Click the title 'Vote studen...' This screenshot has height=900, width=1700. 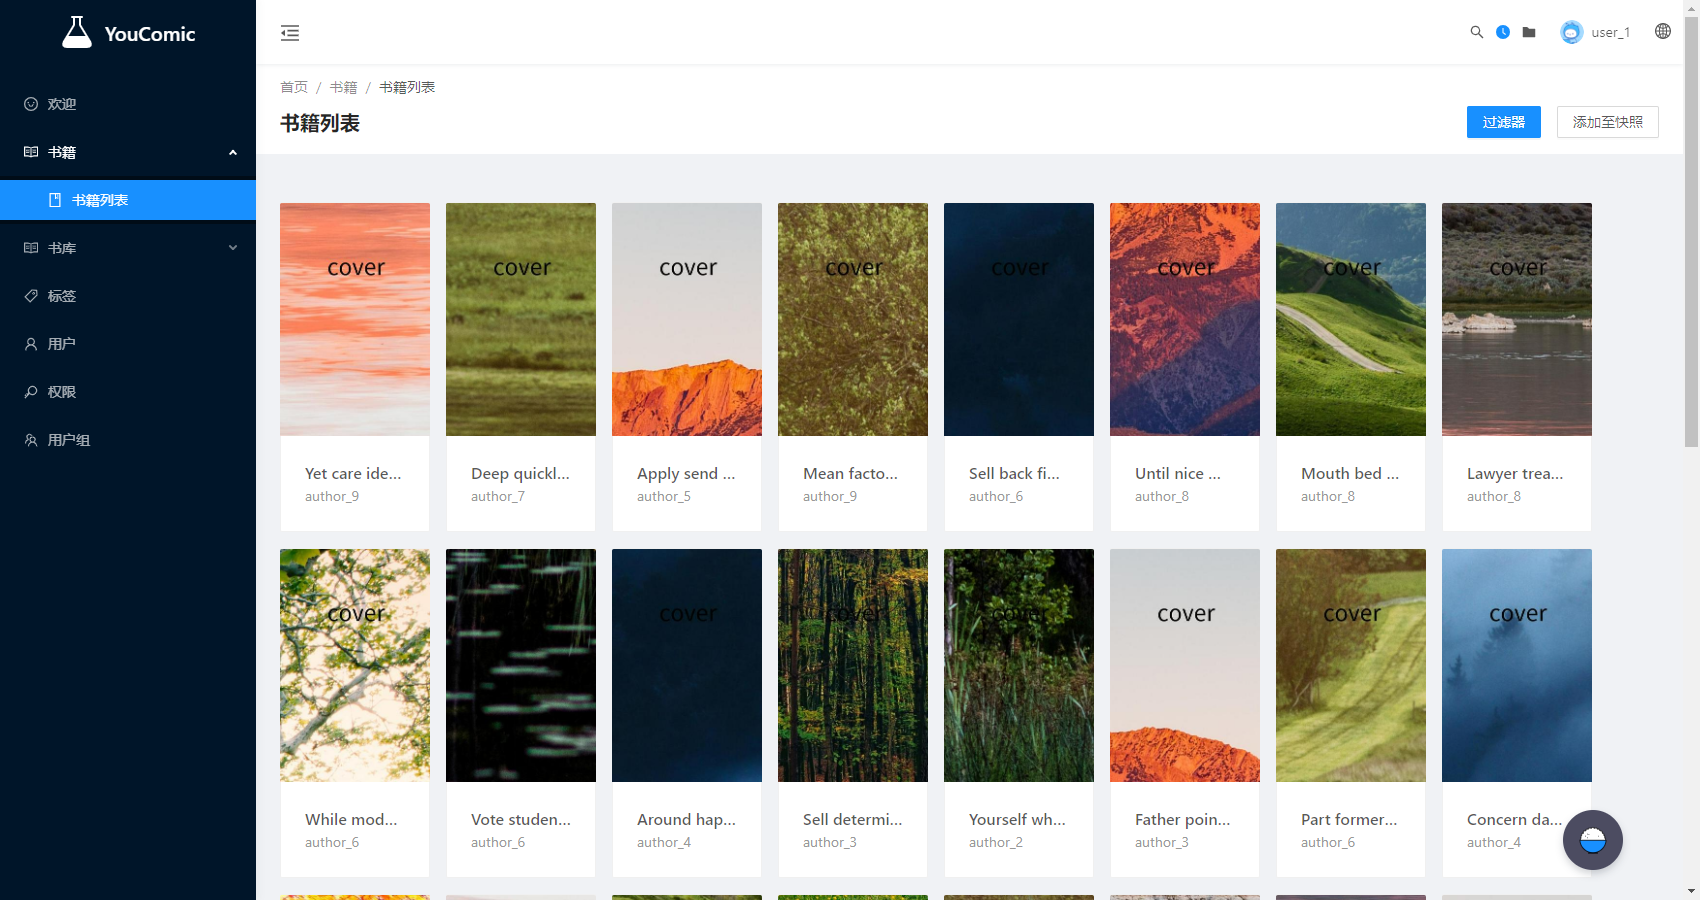point(521,819)
